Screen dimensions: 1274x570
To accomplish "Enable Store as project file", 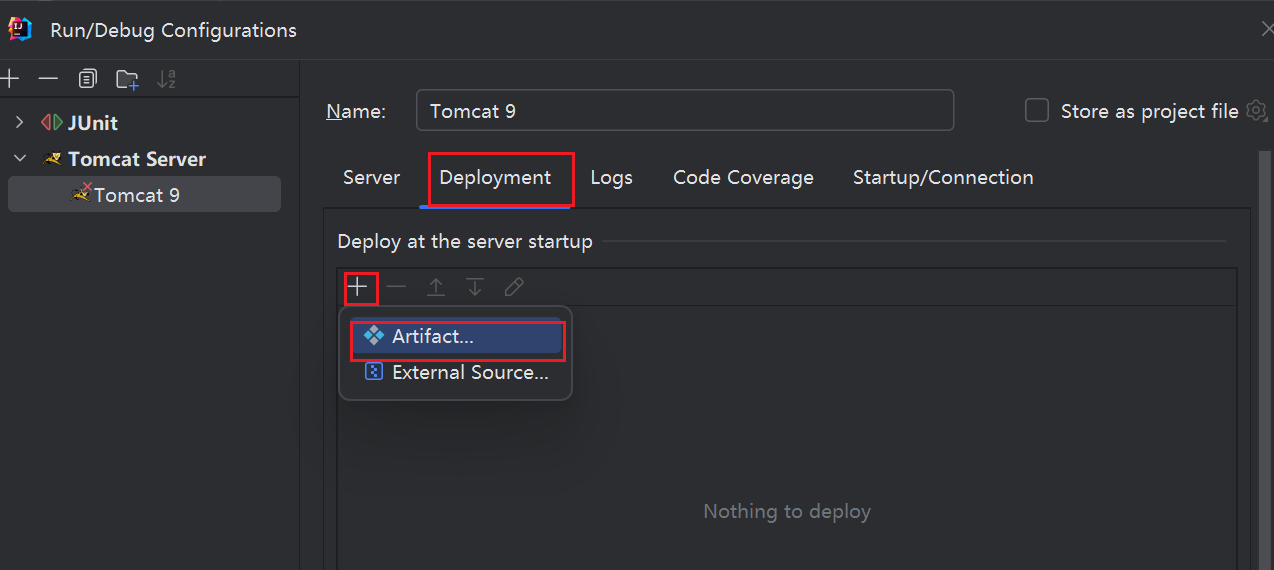I will click(x=1037, y=111).
